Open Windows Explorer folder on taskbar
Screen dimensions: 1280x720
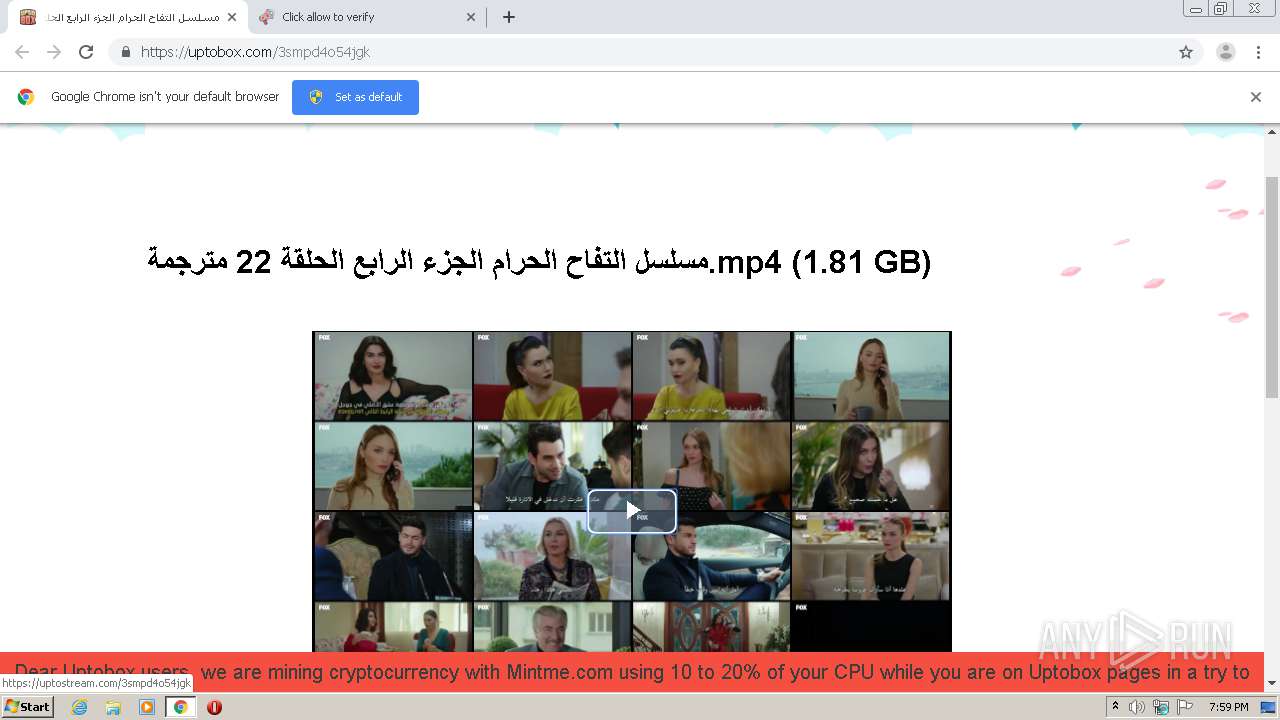tap(113, 707)
